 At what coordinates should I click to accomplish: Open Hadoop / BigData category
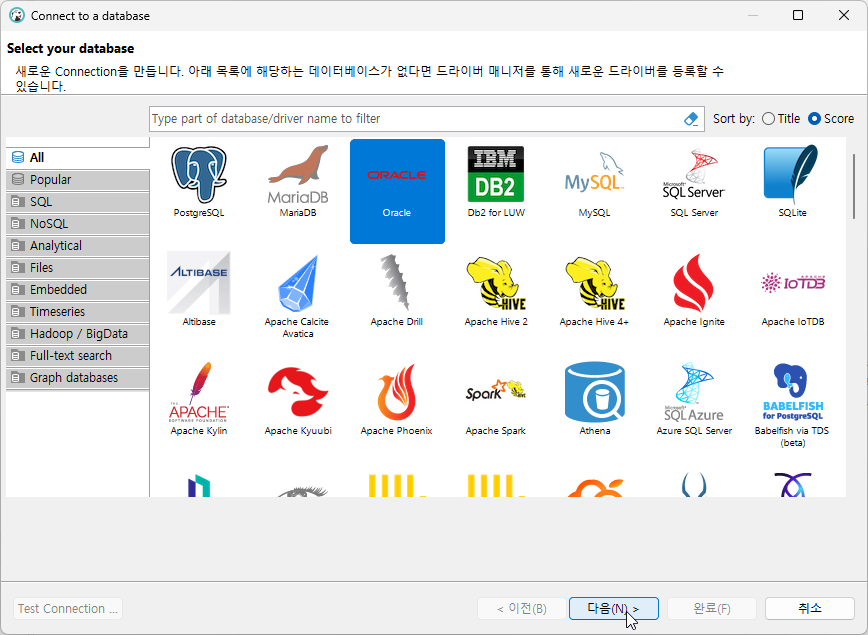click(78, 334)
